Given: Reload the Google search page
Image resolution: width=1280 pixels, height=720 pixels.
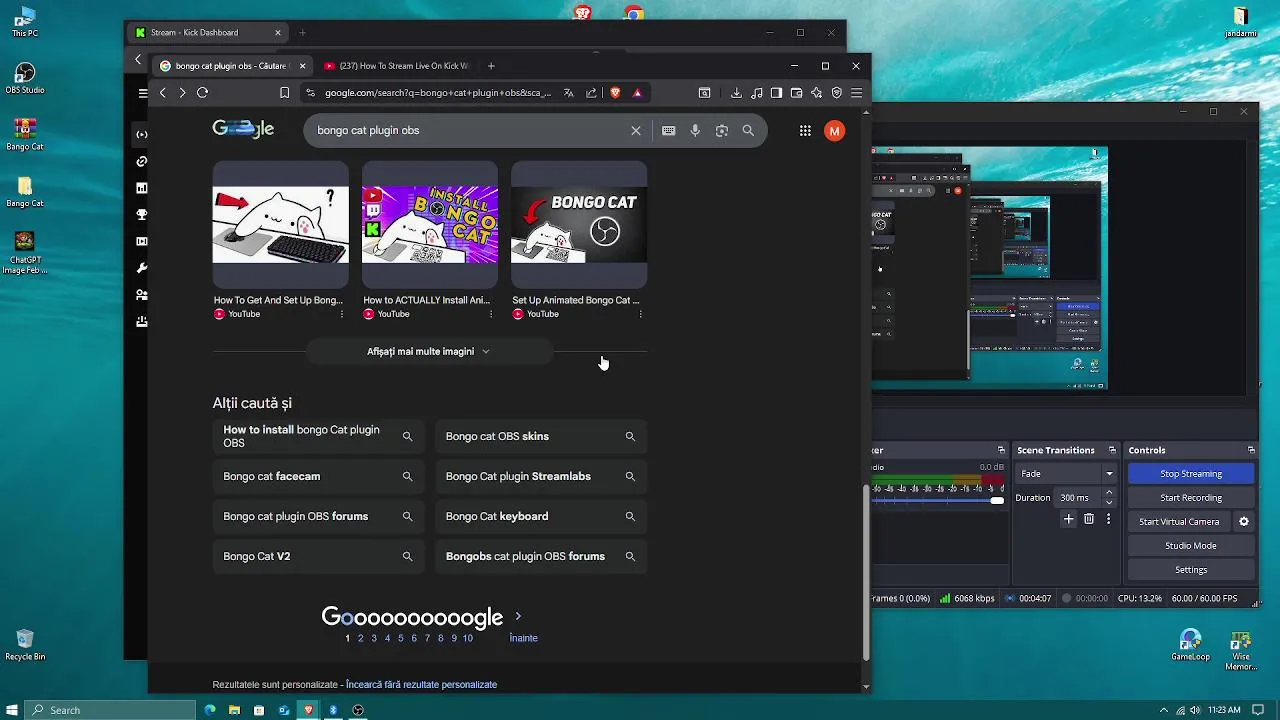Looking at the screenshot, I should coord(202,93).
